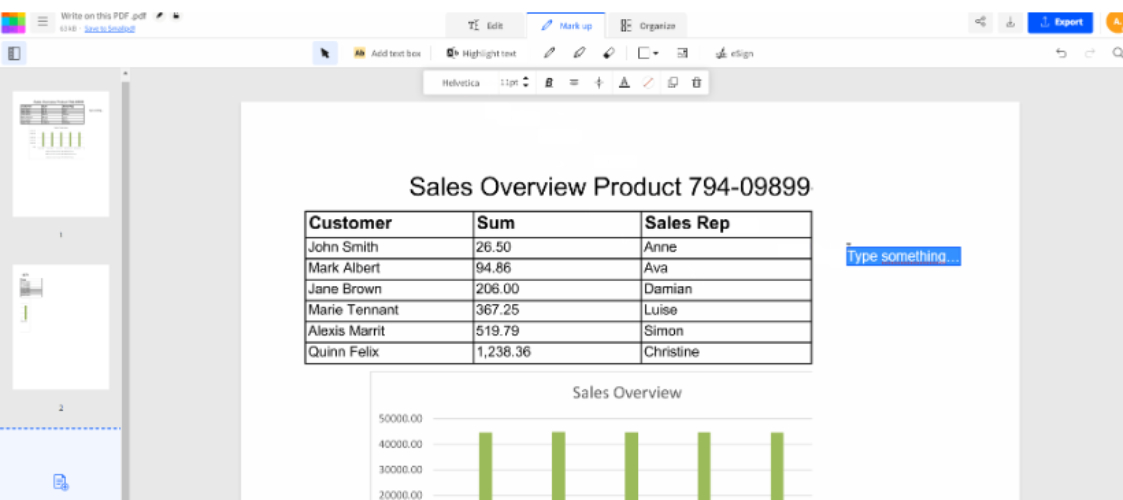
Task: Duplicate the selected text box
Action: (672, 83)
